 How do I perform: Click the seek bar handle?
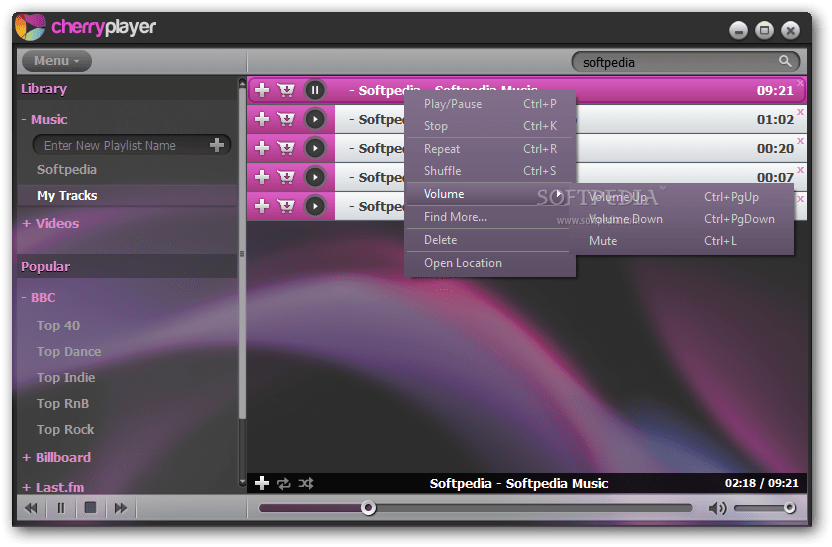click(x=368, y=508)
